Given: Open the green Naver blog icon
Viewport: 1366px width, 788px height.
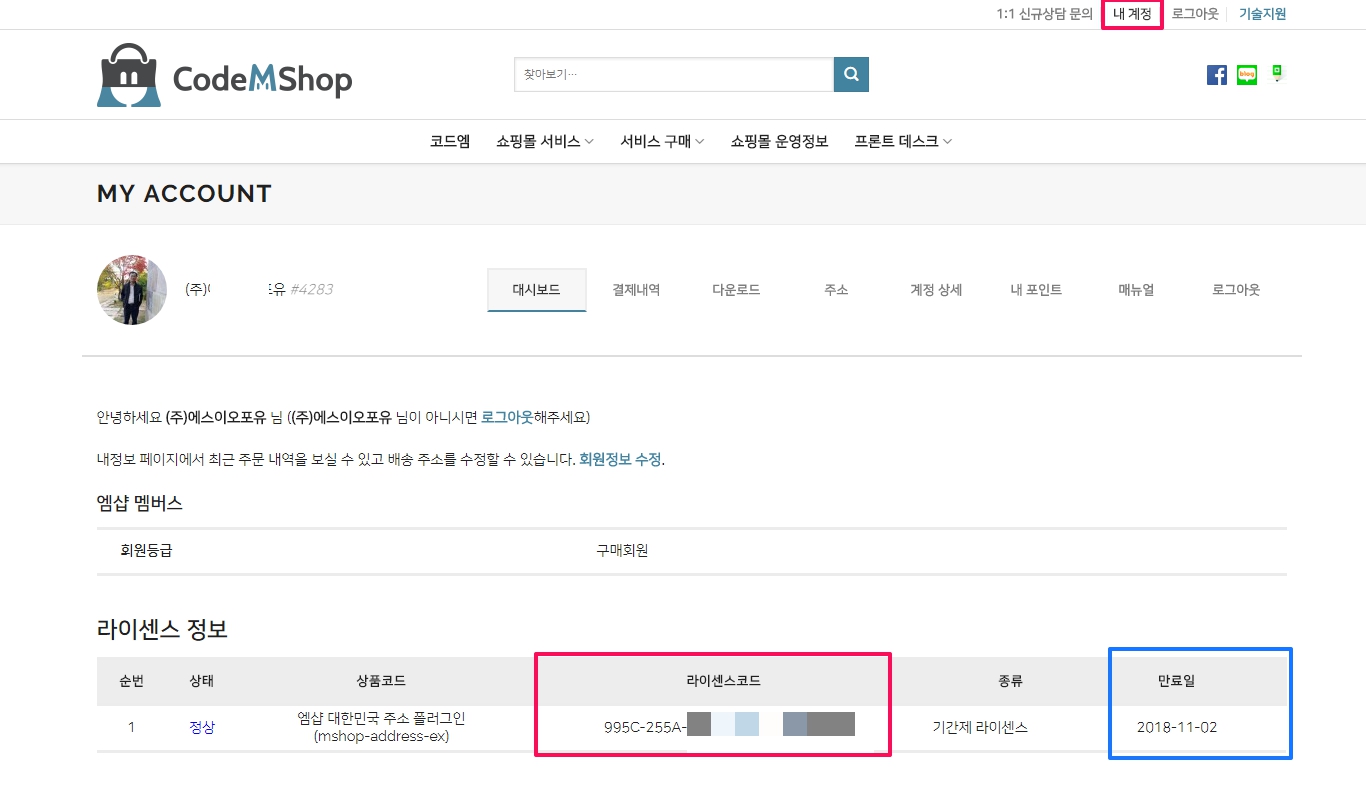Looking at the screenshot, I should coord(1246,75).
